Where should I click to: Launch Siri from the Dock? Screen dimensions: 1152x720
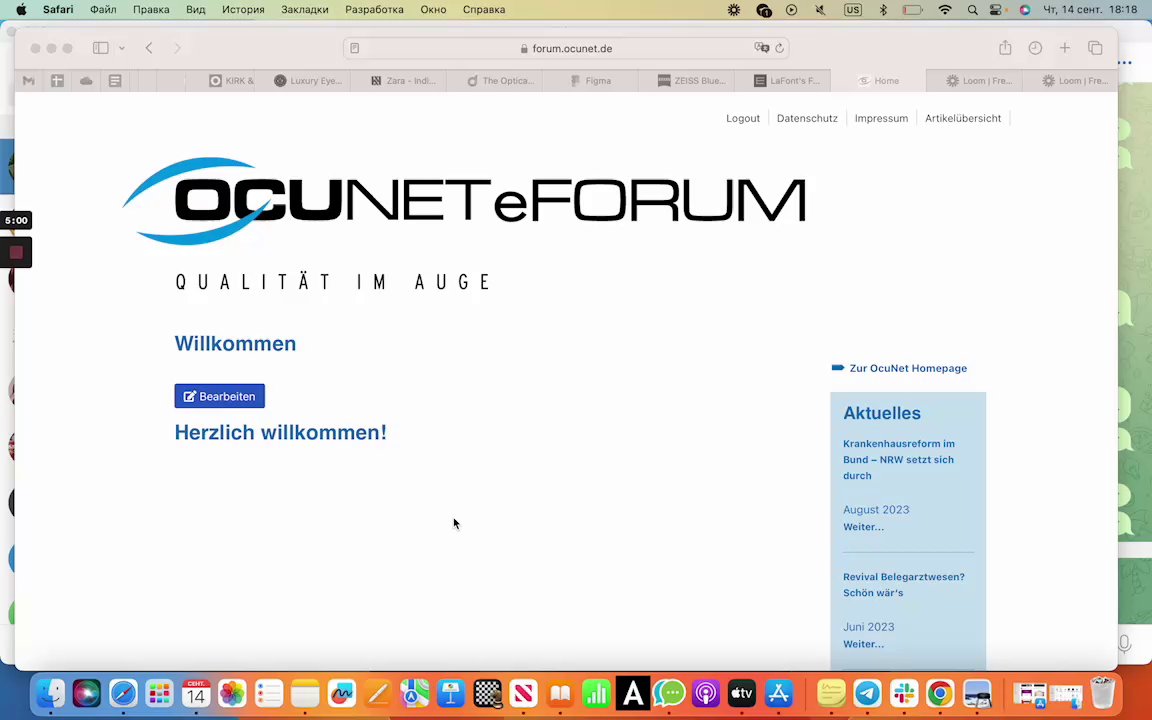tap(87, 693)
